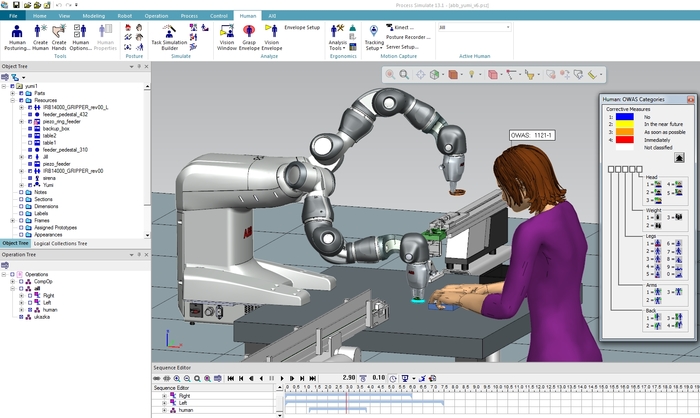Expand the Frames node in Object Tree
This screenshot has width=700, height=418.
[12, 220]
